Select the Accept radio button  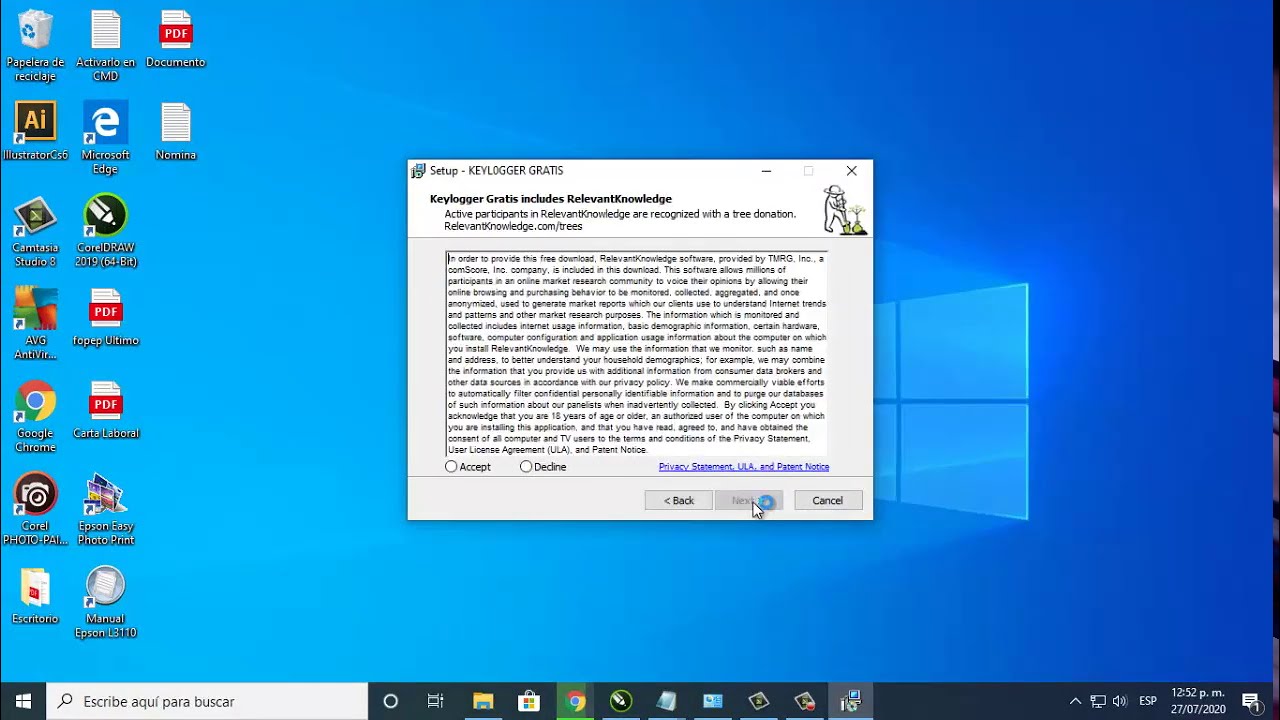click(x=452, y=467)
